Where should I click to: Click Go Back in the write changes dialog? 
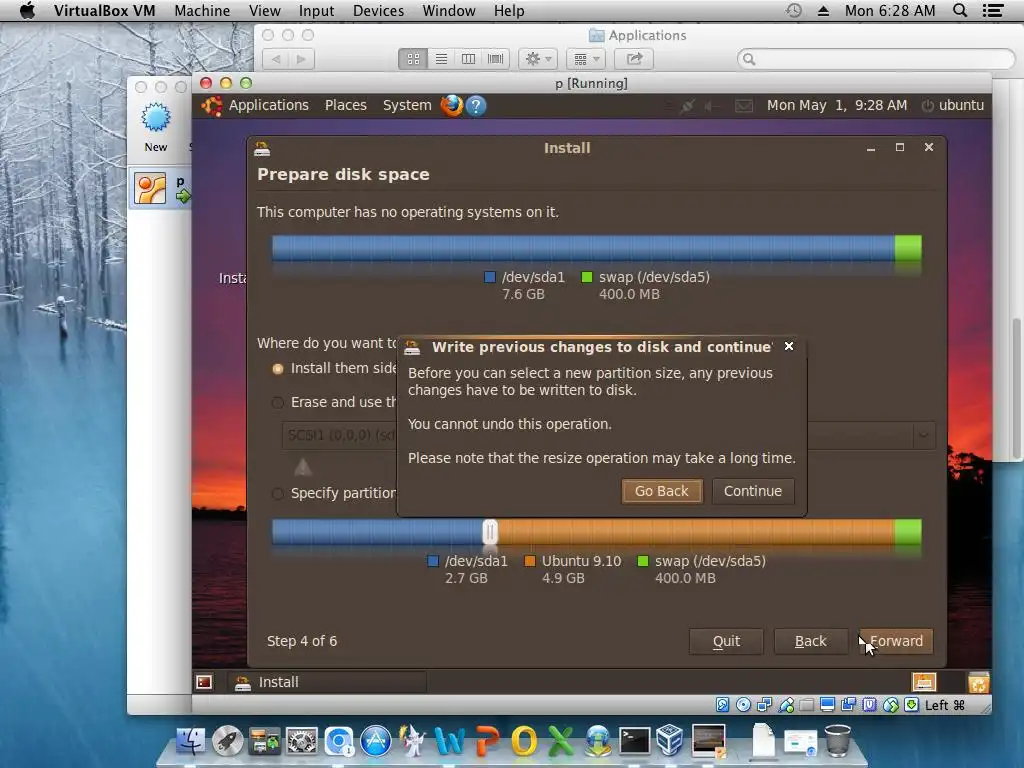point(662,491)
